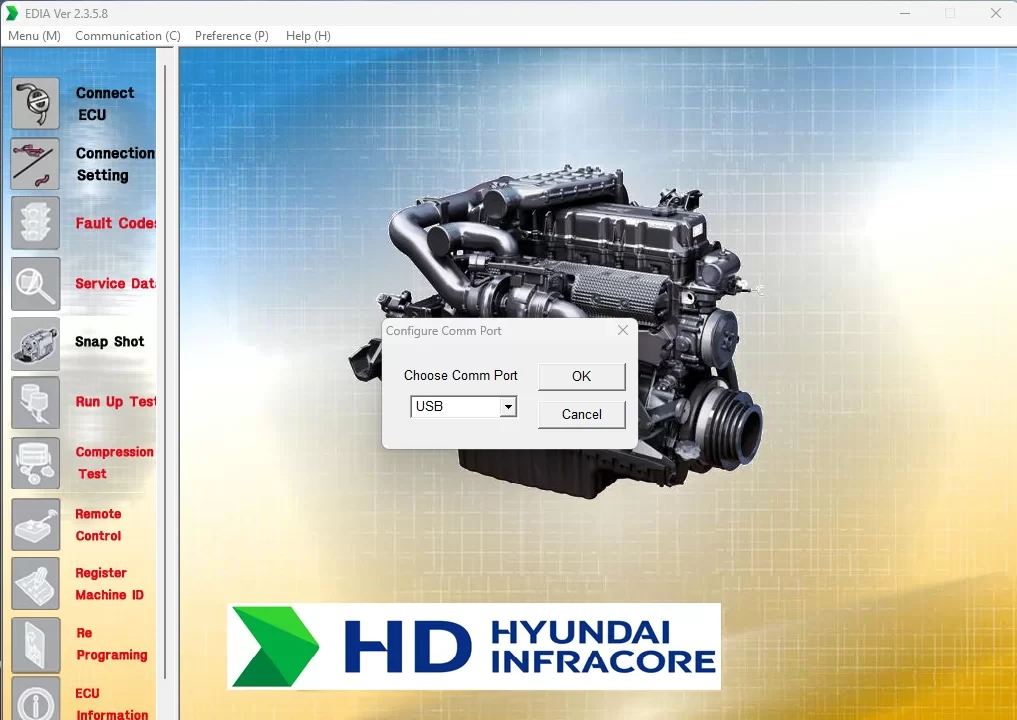The width and height of the screenshot is (1017, 720).
Task: Open the Compression Test icon
Action: 36,463
